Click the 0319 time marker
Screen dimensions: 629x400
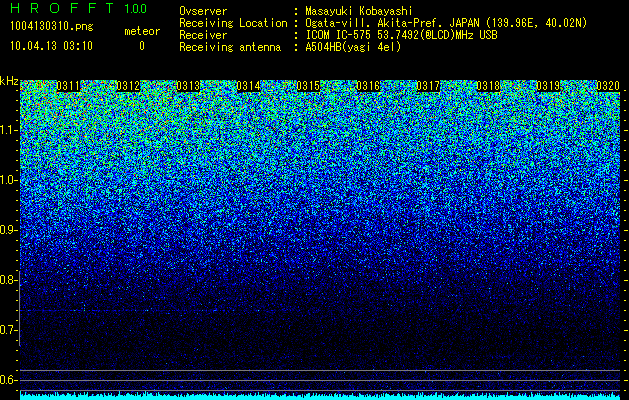548,86
